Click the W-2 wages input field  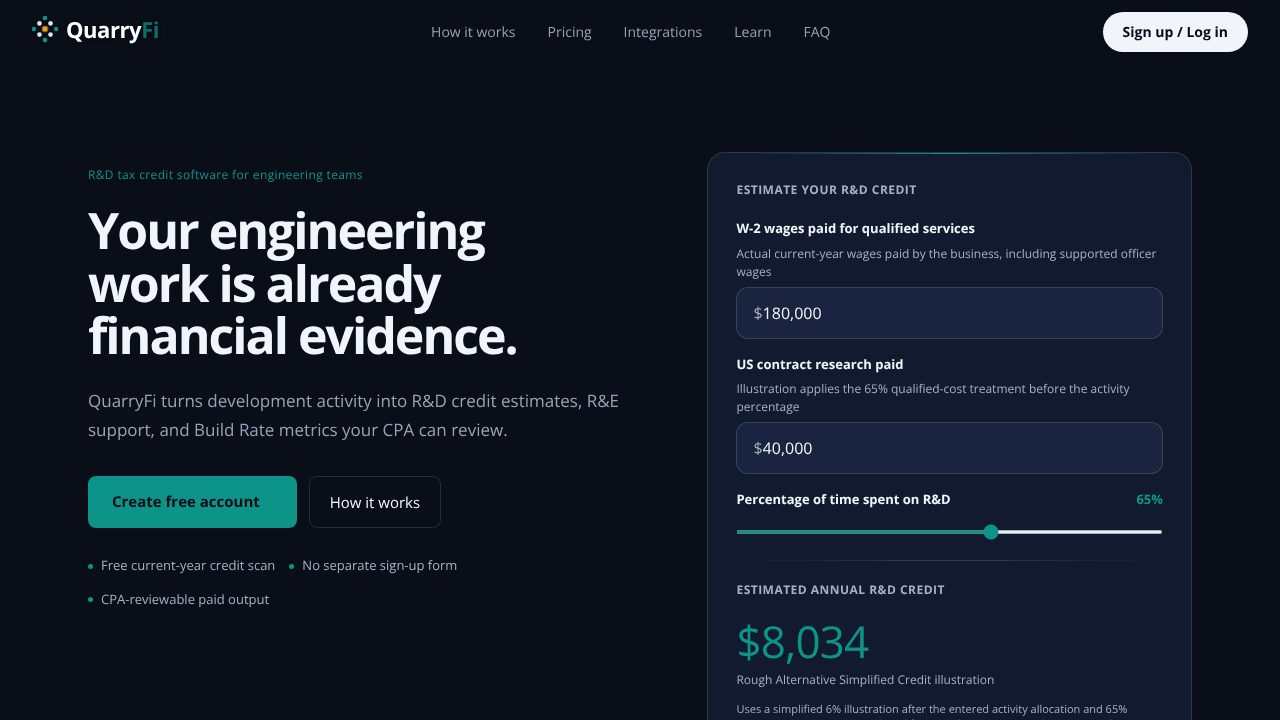pyautogui.click(x=949, y=313)
